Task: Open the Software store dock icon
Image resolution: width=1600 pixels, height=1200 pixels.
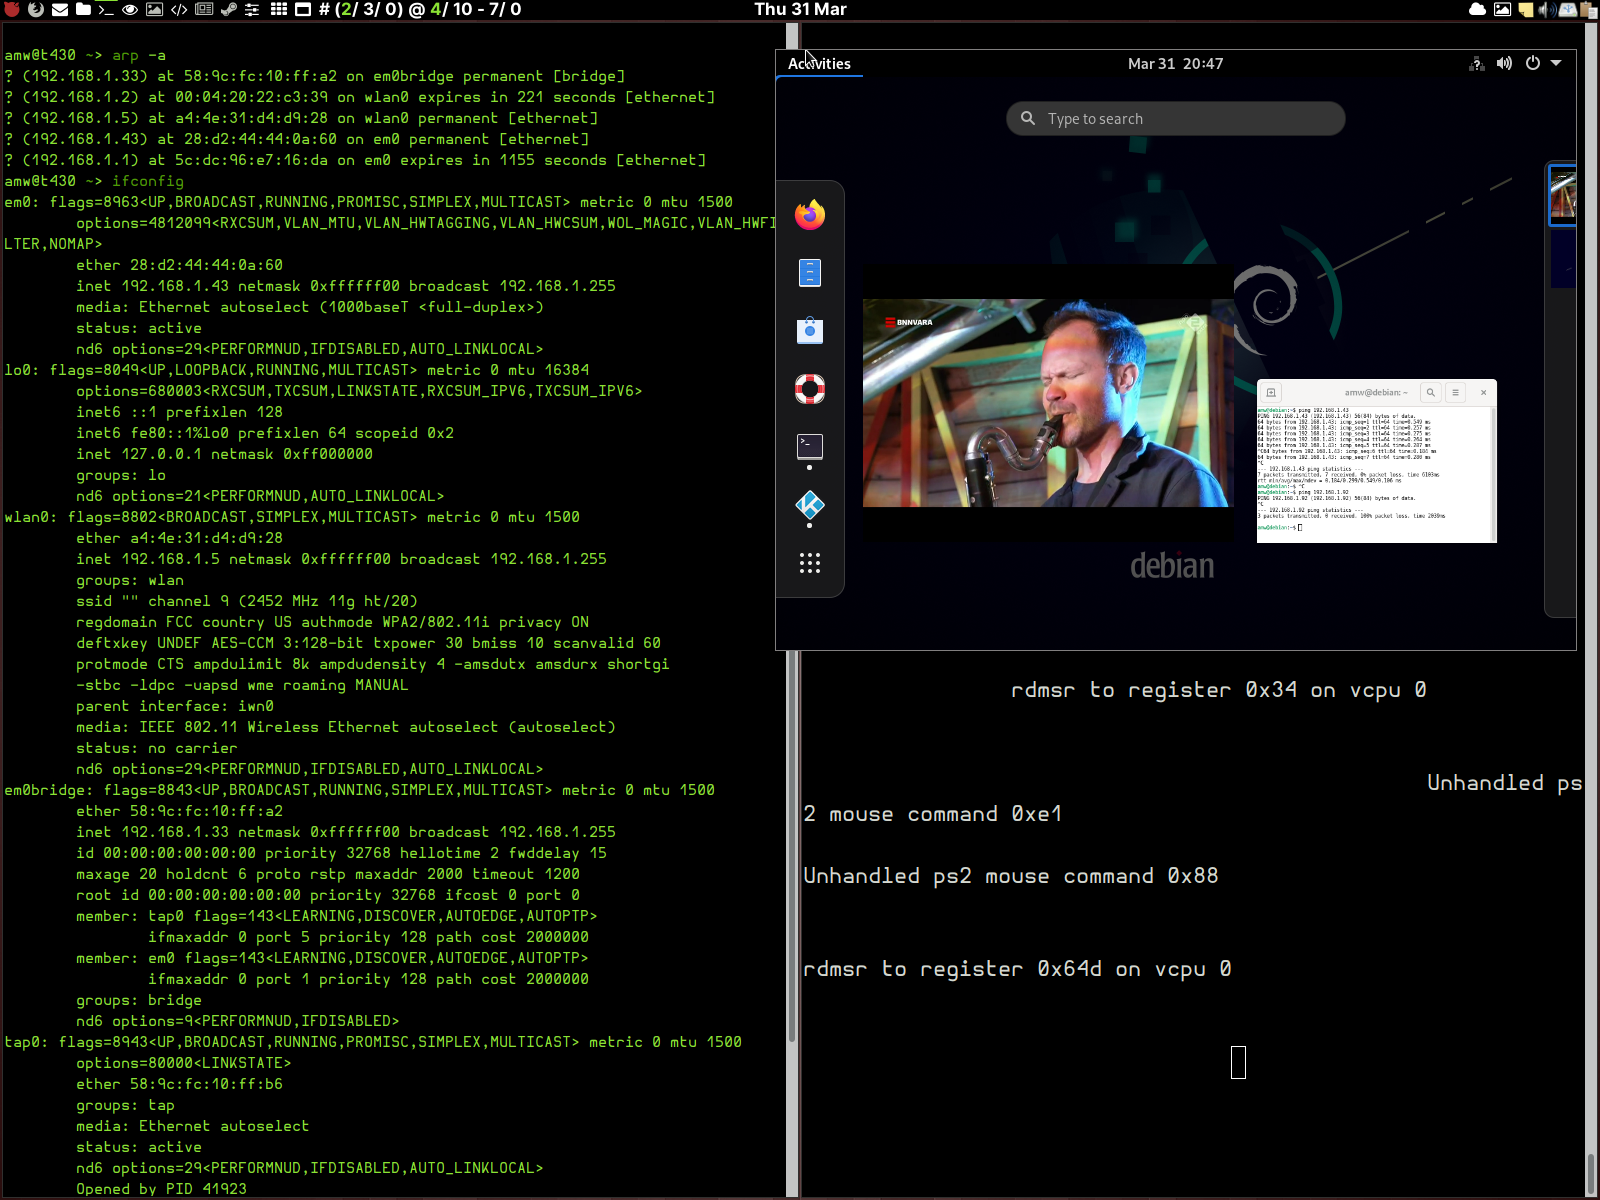Action: 809,330
